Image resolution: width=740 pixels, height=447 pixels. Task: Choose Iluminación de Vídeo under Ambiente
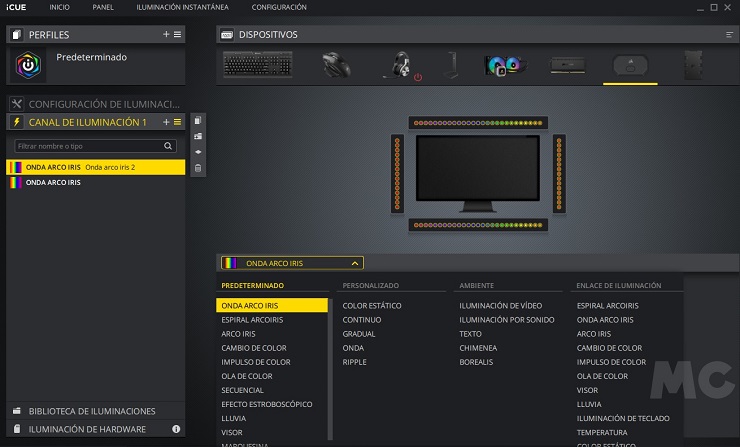click(x=500, y=305)
